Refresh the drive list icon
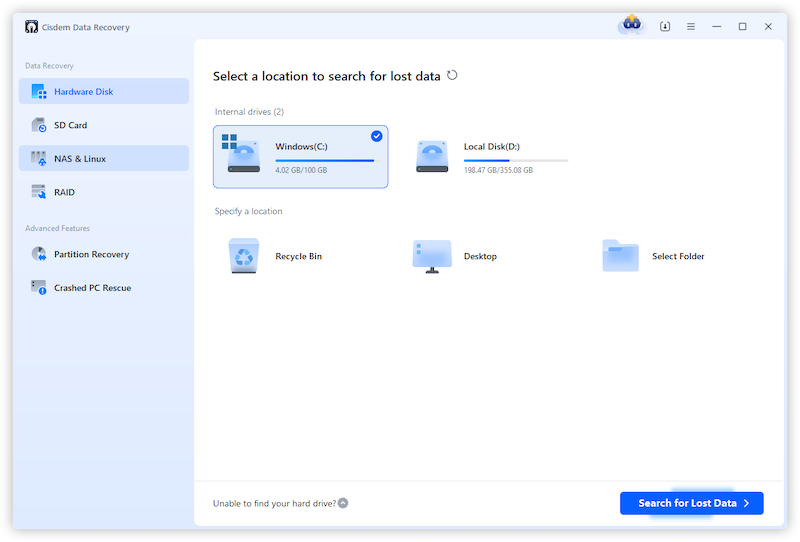Image resolution: width=800 pixels, height=542 pixels. click(452, 76)
